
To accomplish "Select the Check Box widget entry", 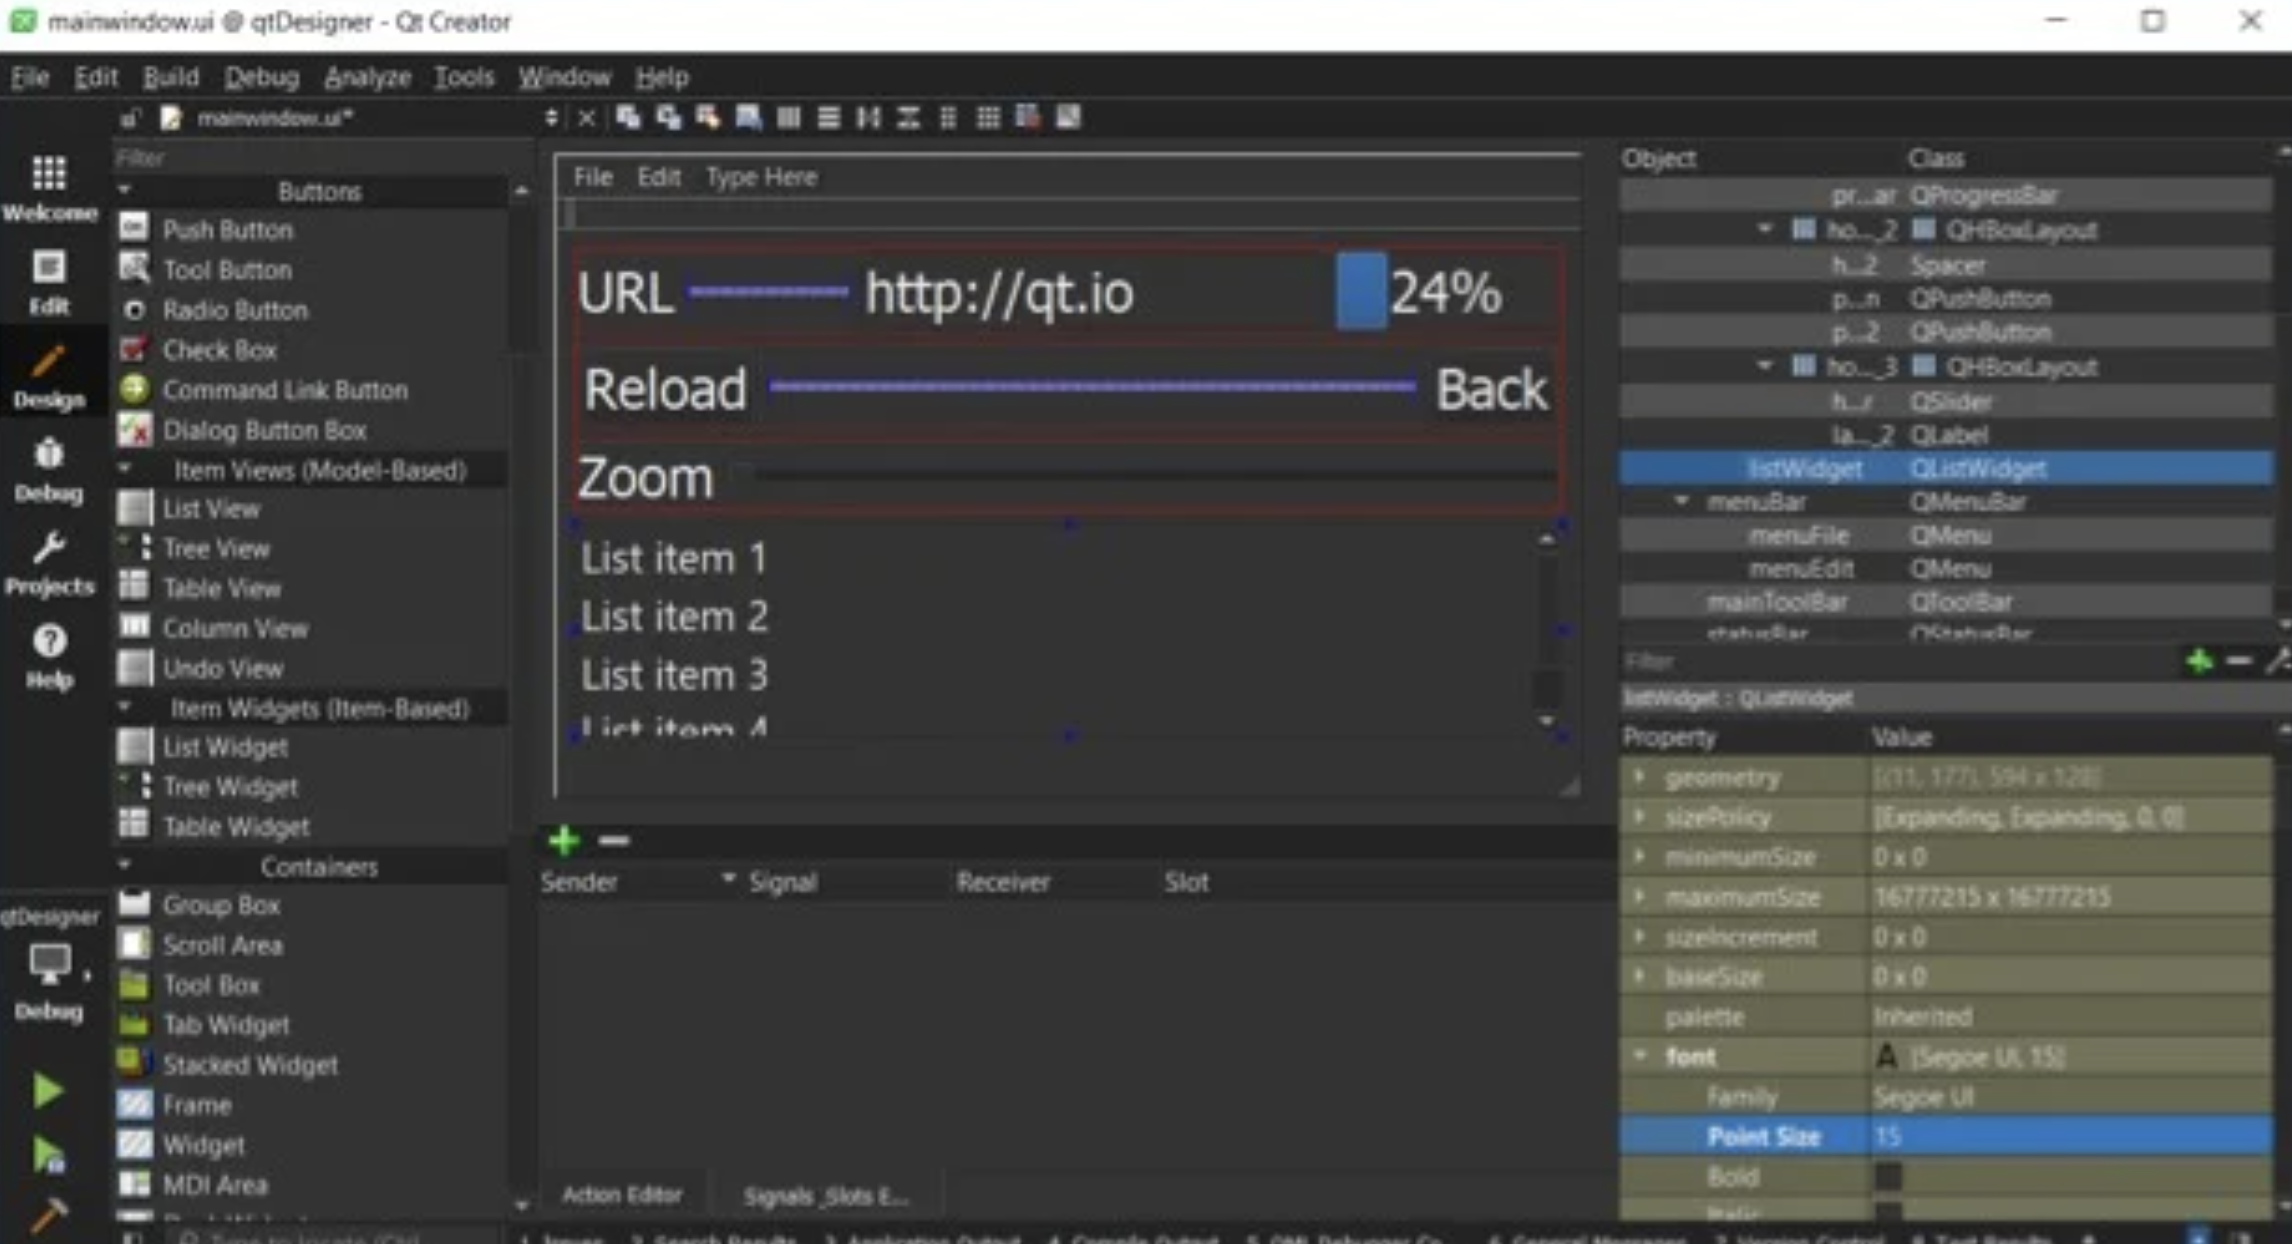I will pyautogui.click(x=219, y=350).
